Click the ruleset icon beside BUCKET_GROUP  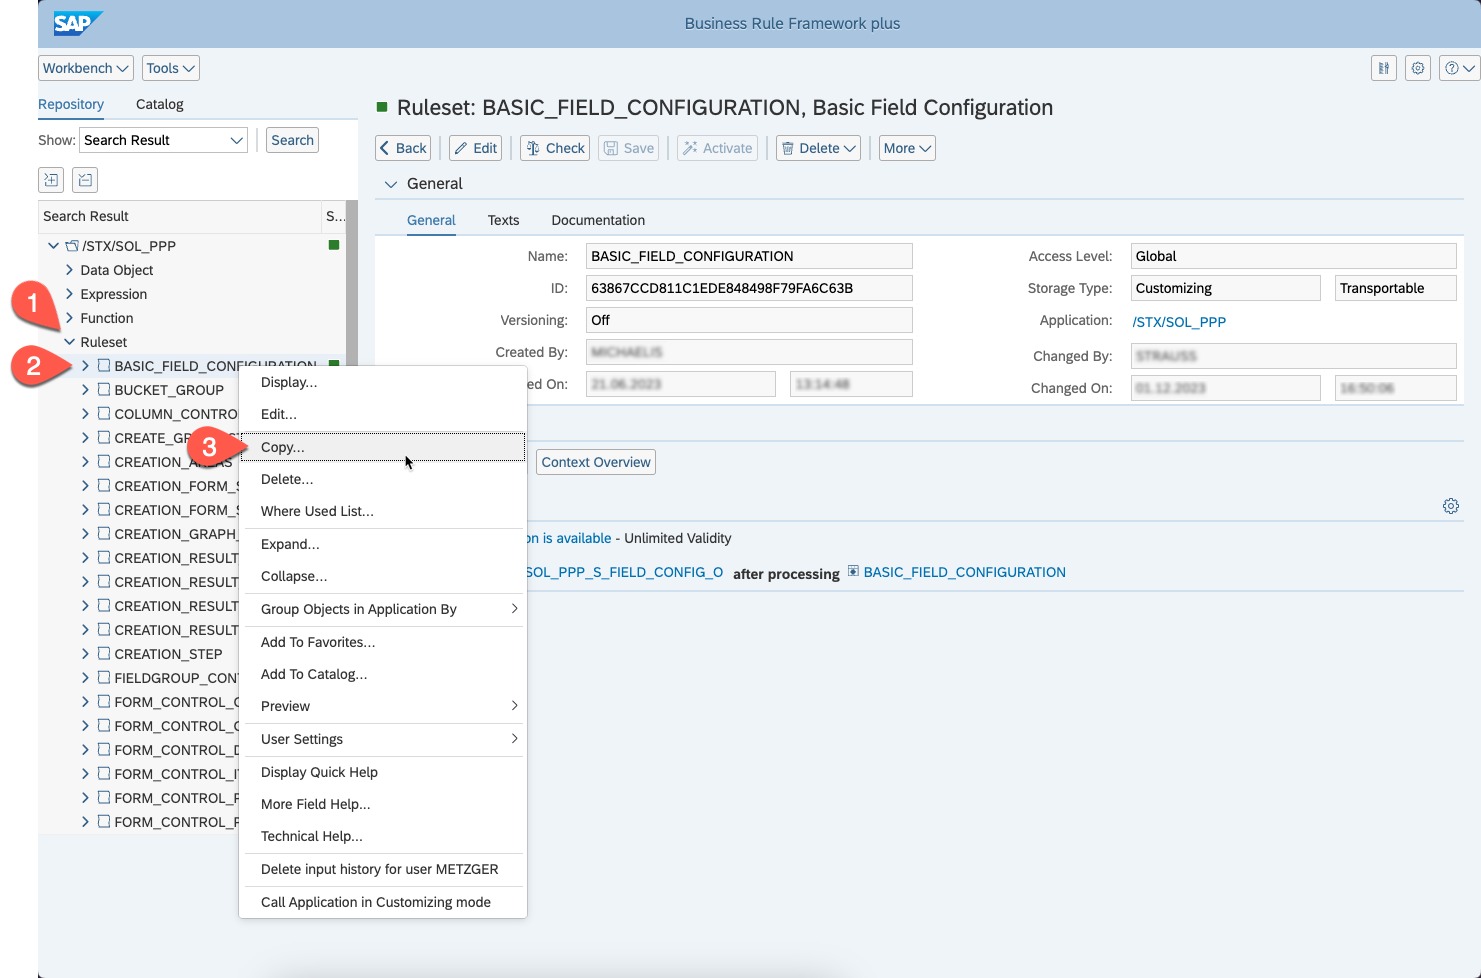104,390
